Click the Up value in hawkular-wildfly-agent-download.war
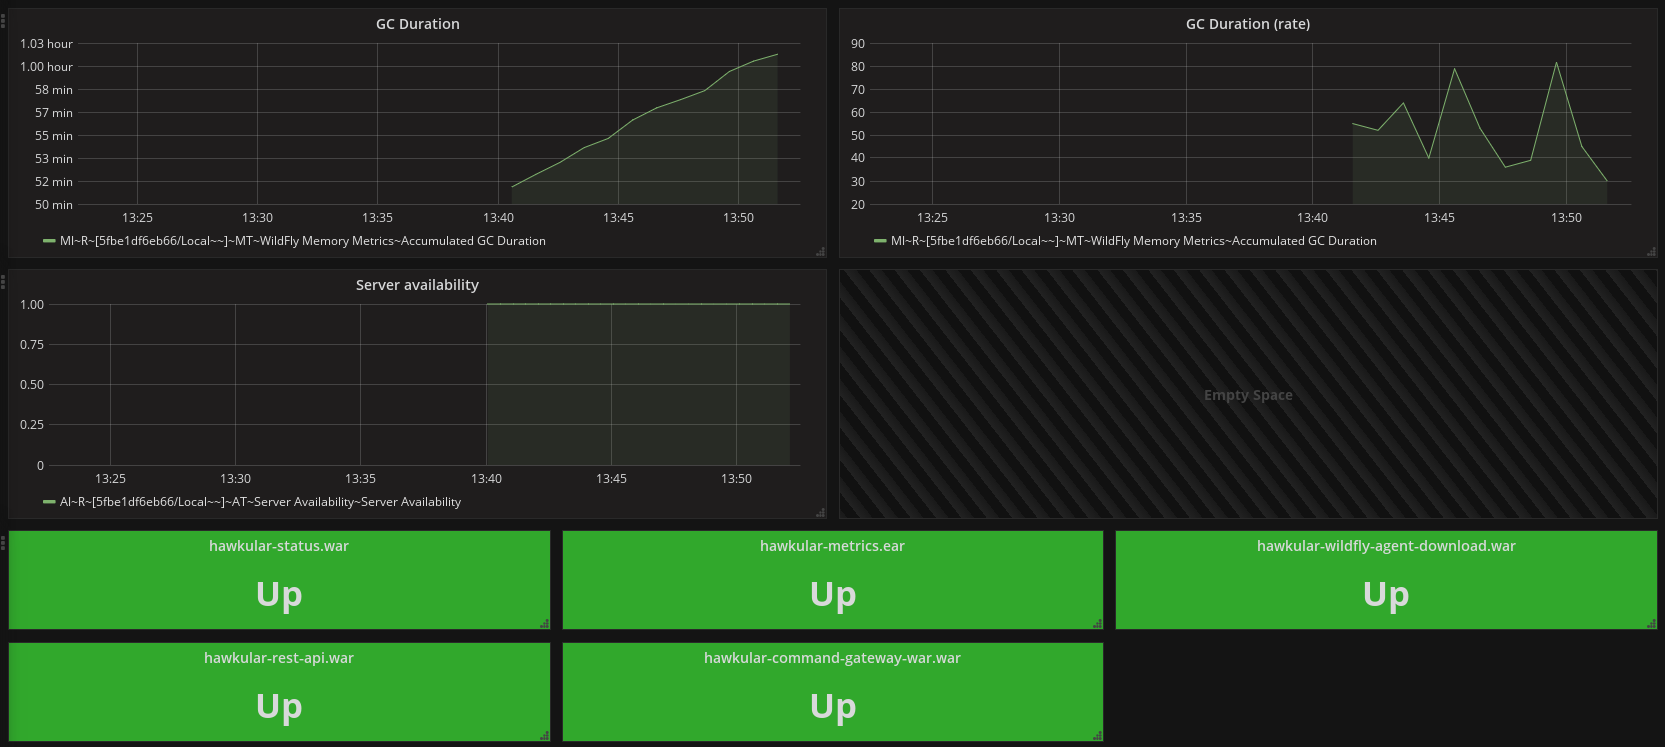The width and height of the screenshot is (1665, 747). pos(1386,595)
